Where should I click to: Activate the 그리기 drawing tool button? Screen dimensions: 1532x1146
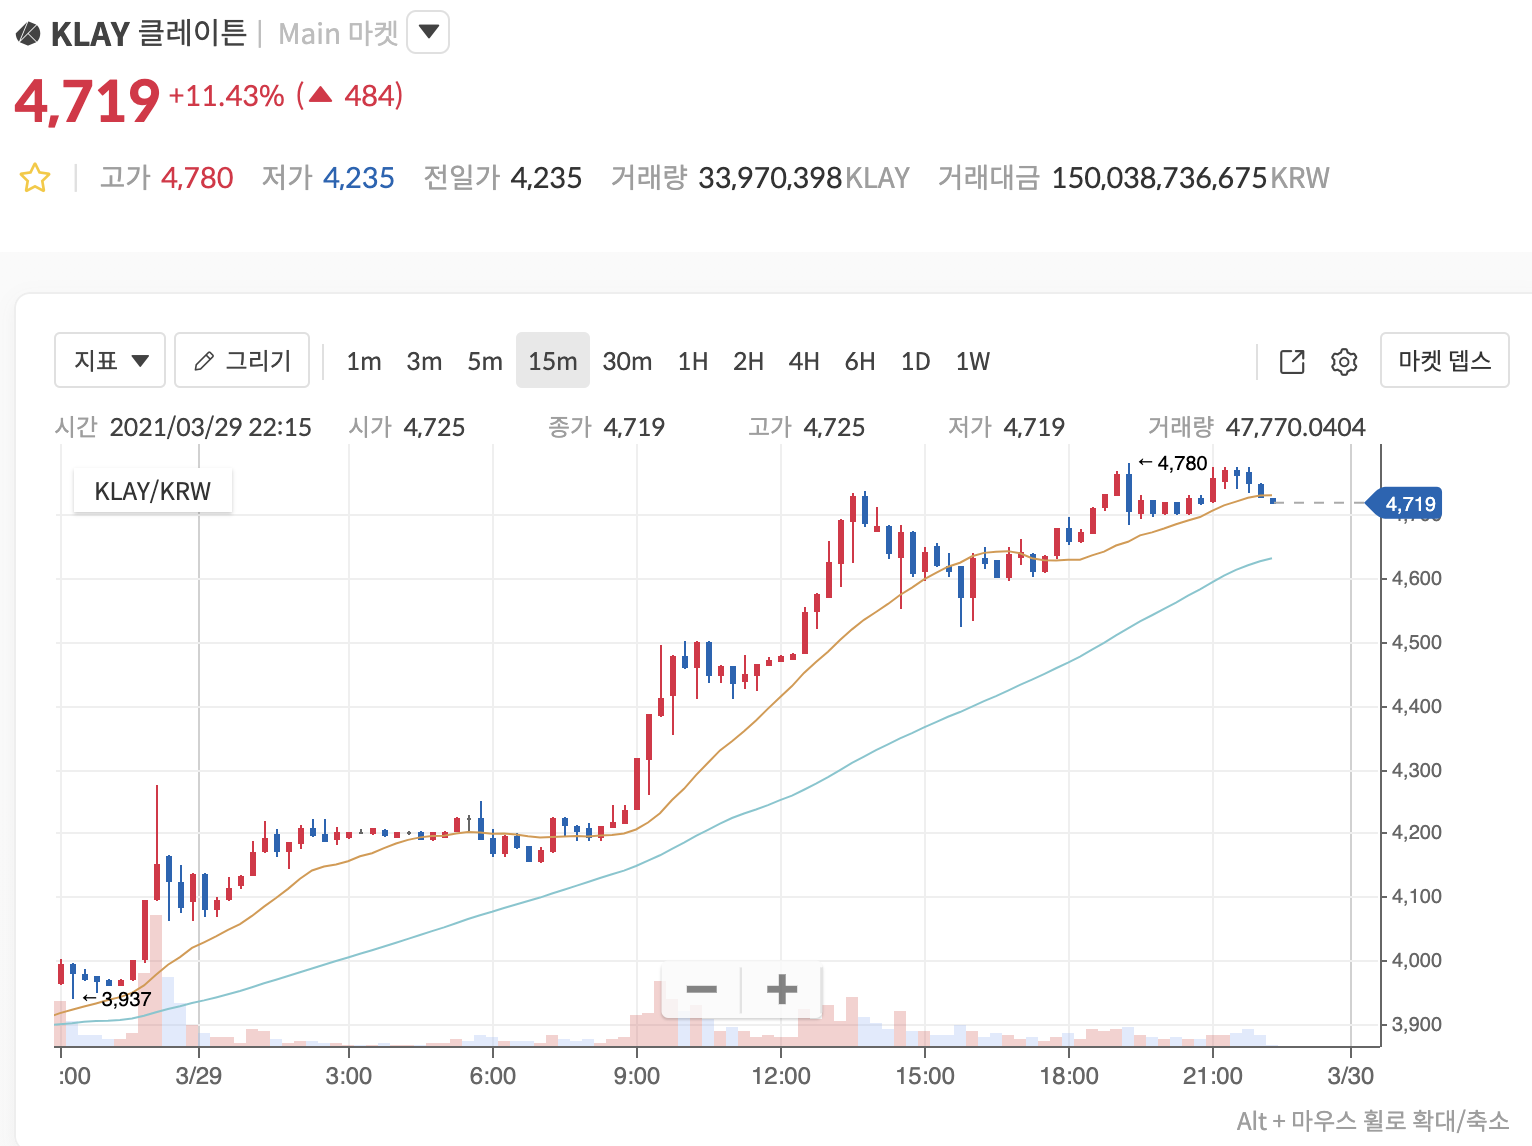pyautogui.click(x=242, y=360)
